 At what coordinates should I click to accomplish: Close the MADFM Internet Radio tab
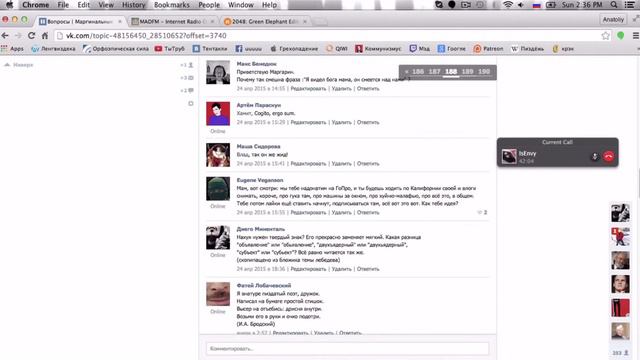(212, 21)
